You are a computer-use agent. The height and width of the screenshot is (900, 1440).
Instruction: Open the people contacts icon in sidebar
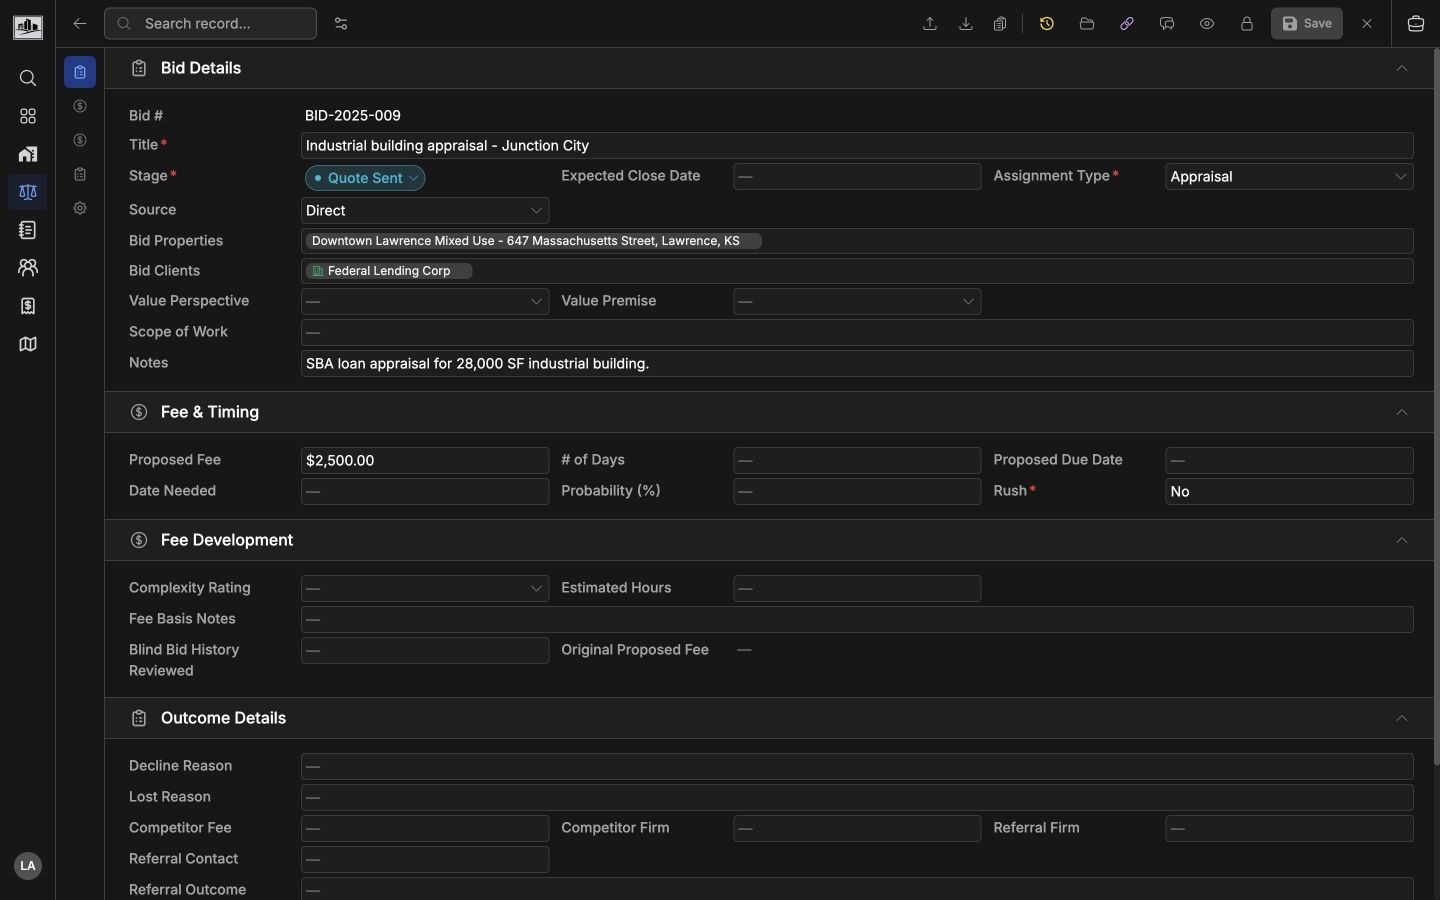click(28, 269)
